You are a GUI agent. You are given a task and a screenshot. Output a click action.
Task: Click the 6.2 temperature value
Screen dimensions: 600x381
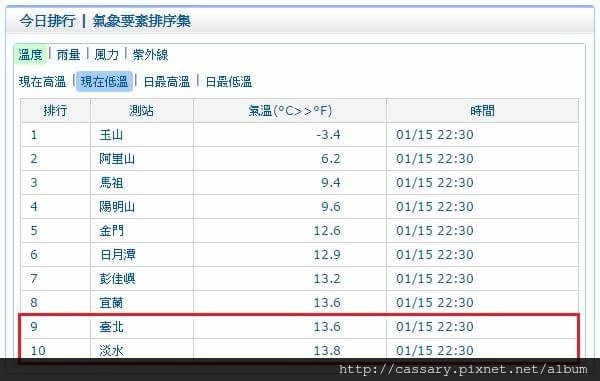[x=331, y=159]
